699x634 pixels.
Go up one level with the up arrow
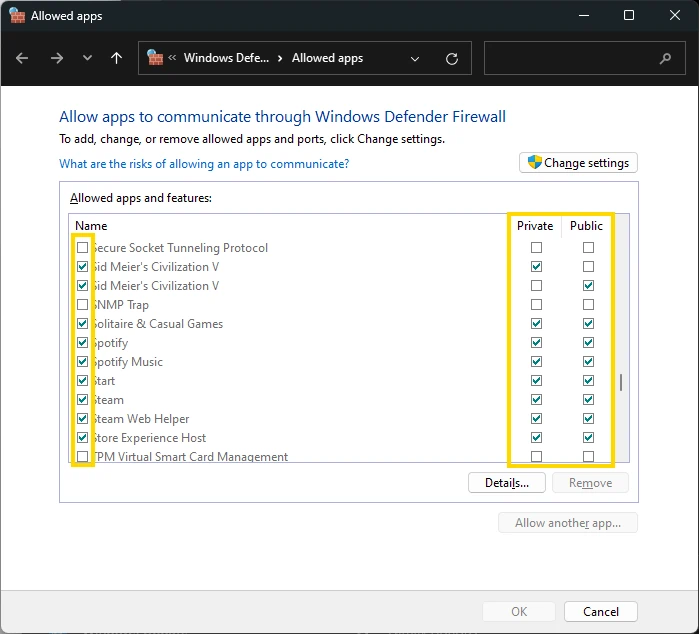(x=116, y=58)
